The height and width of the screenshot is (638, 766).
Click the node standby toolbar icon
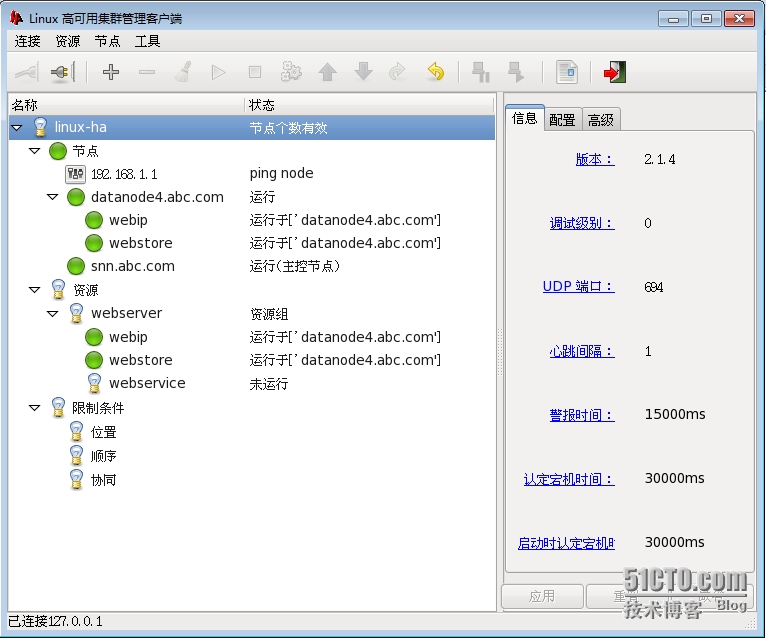click(481, 72)
